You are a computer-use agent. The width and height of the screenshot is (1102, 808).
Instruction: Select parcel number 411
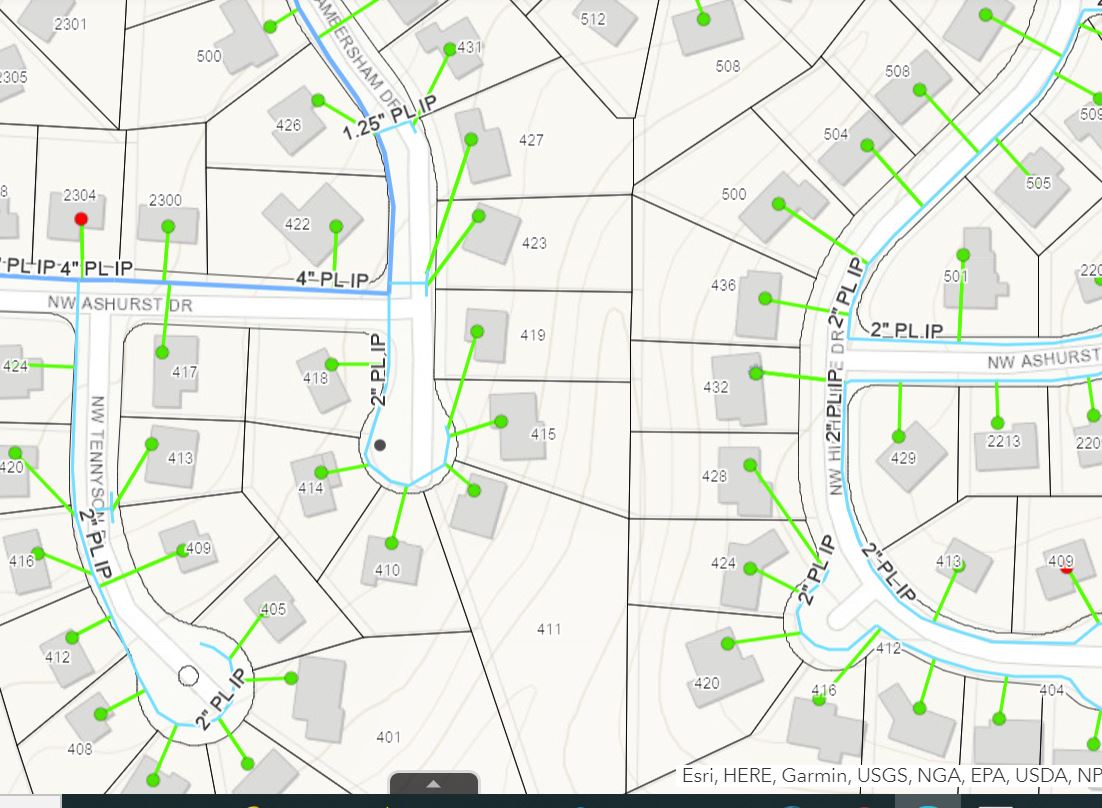coord(548,629)
